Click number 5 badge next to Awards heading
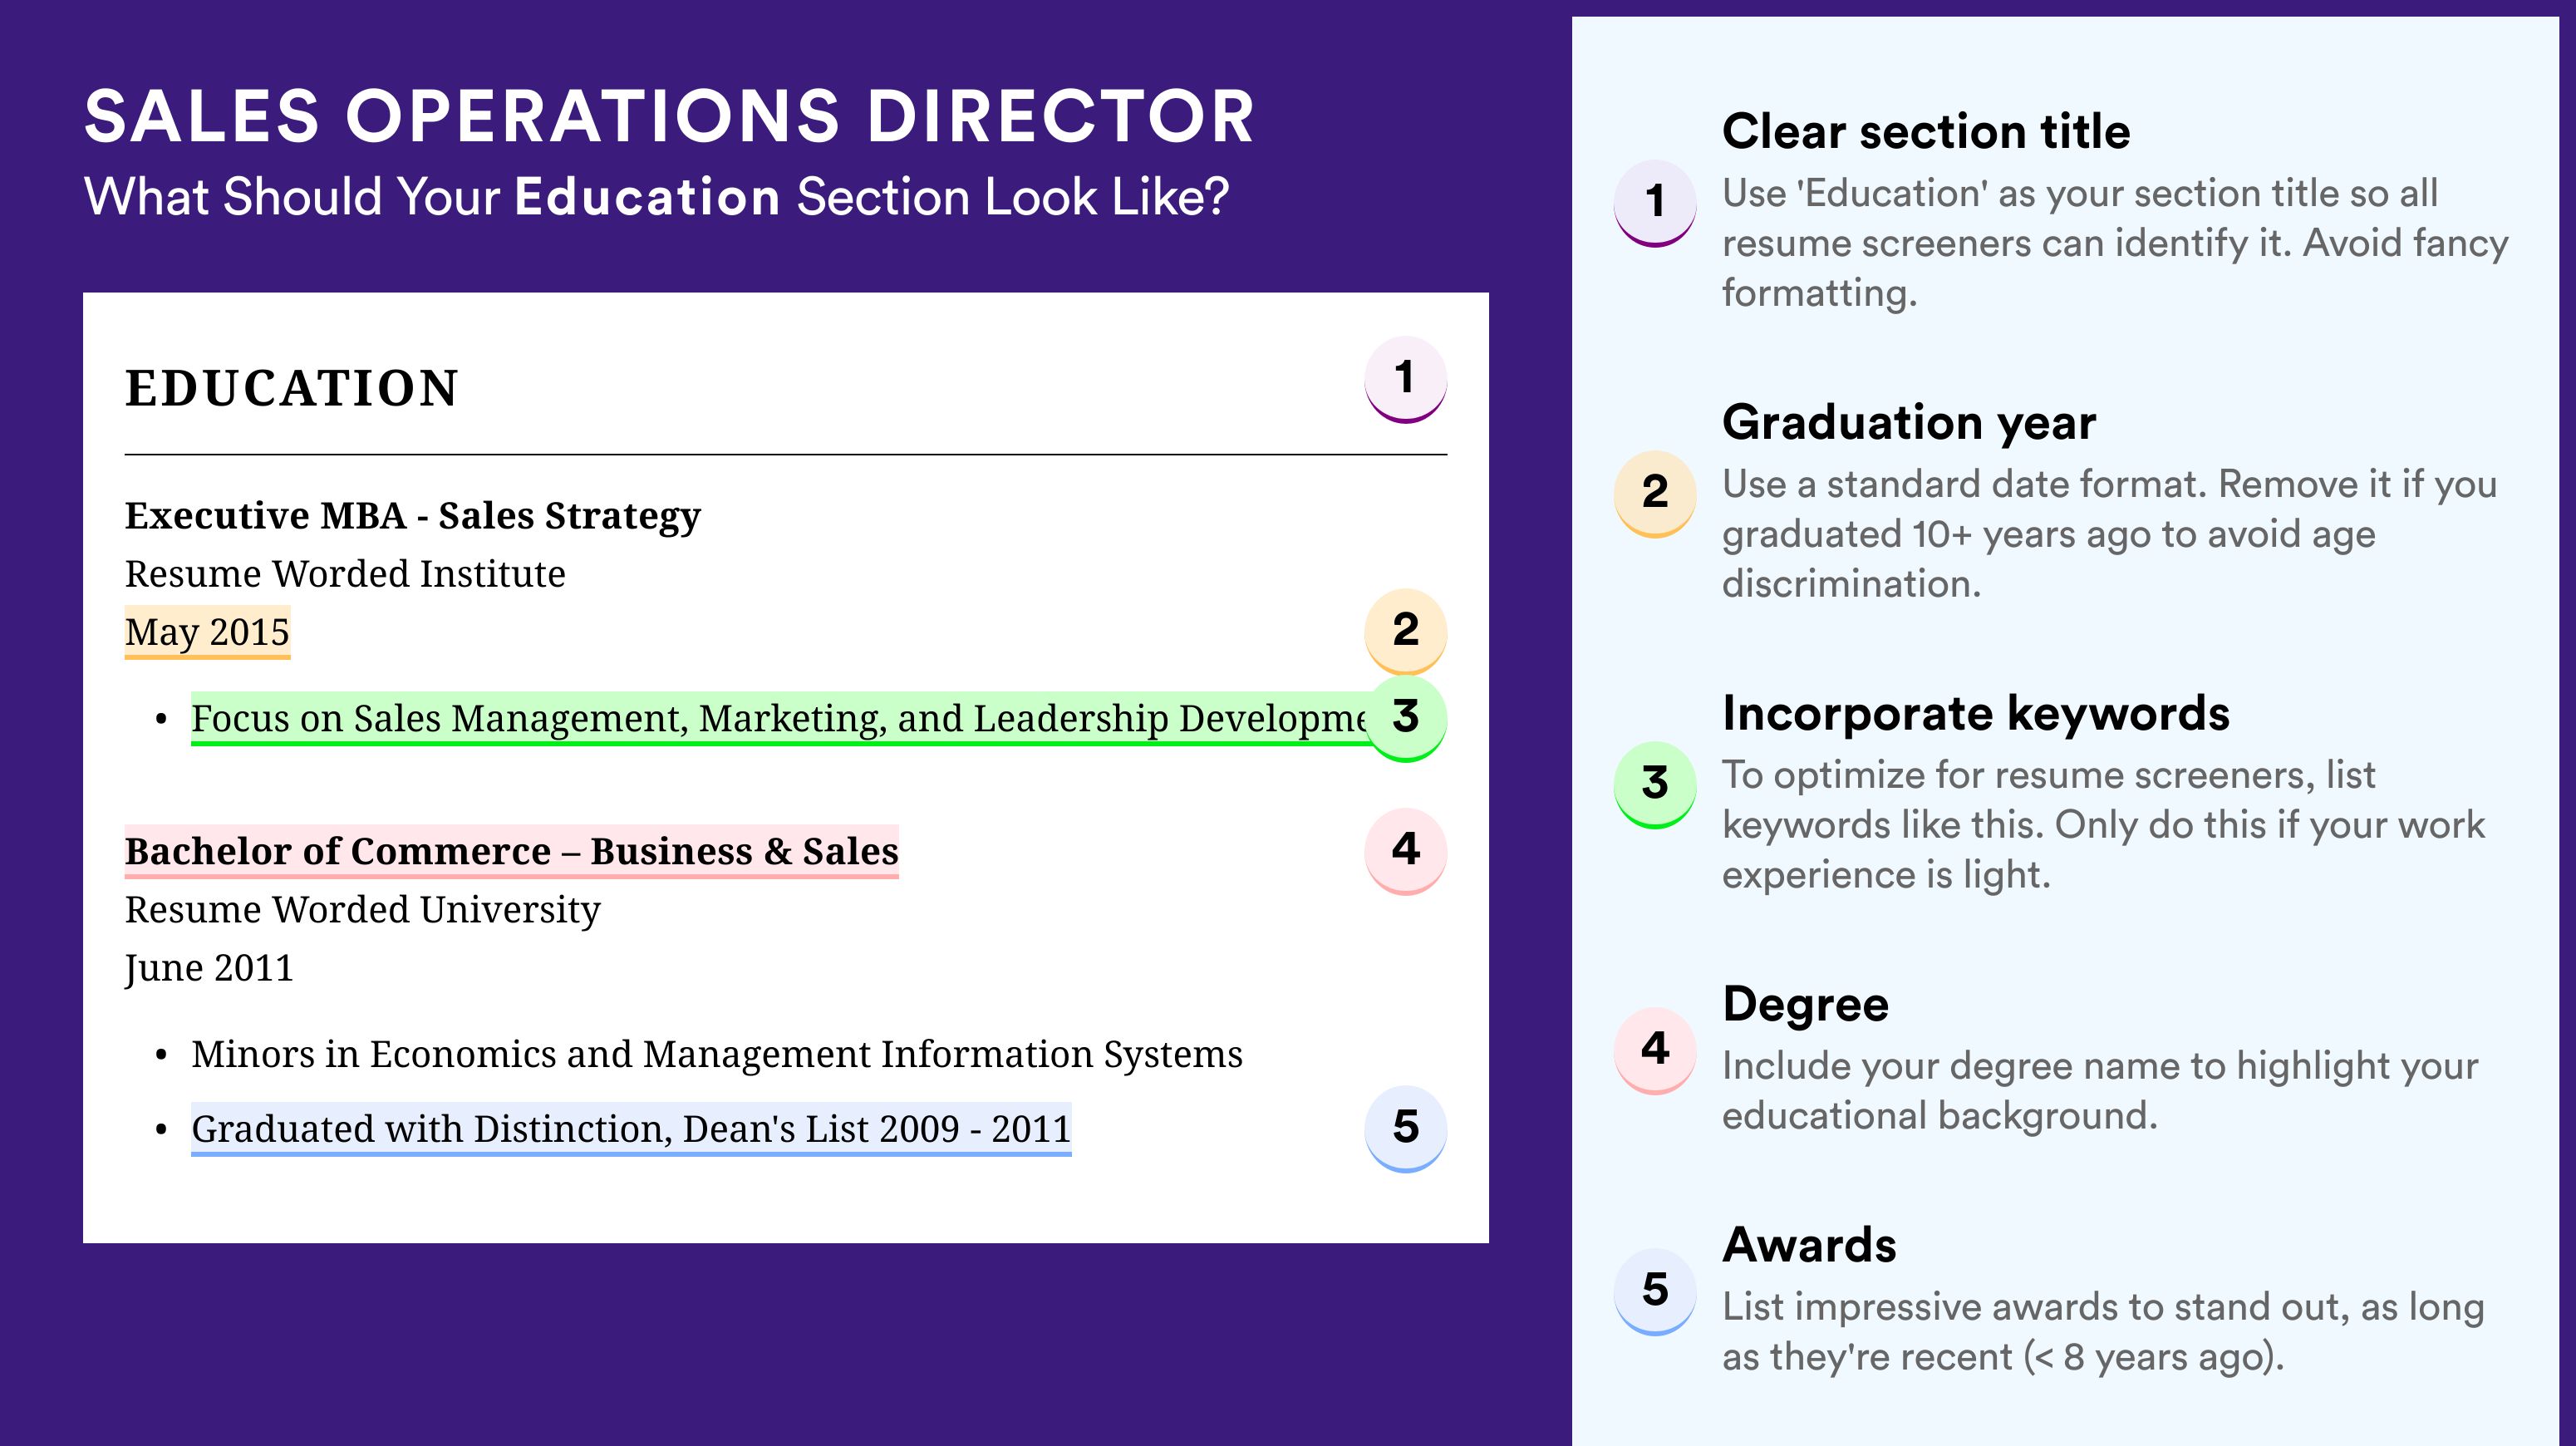Screen dimensions: 2576x1446 click(1655, 1292)
